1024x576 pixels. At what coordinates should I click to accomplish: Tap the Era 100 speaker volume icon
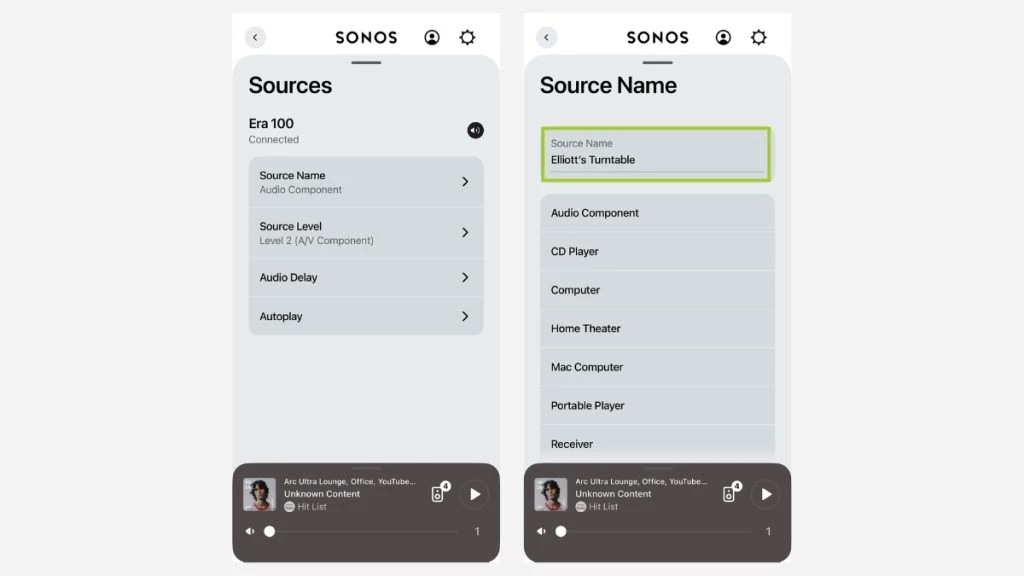tap(475, 130)
